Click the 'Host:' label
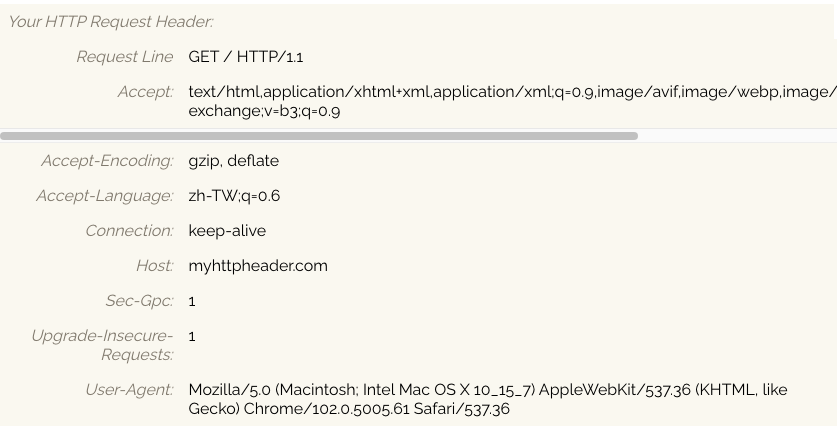 point(155,266)
